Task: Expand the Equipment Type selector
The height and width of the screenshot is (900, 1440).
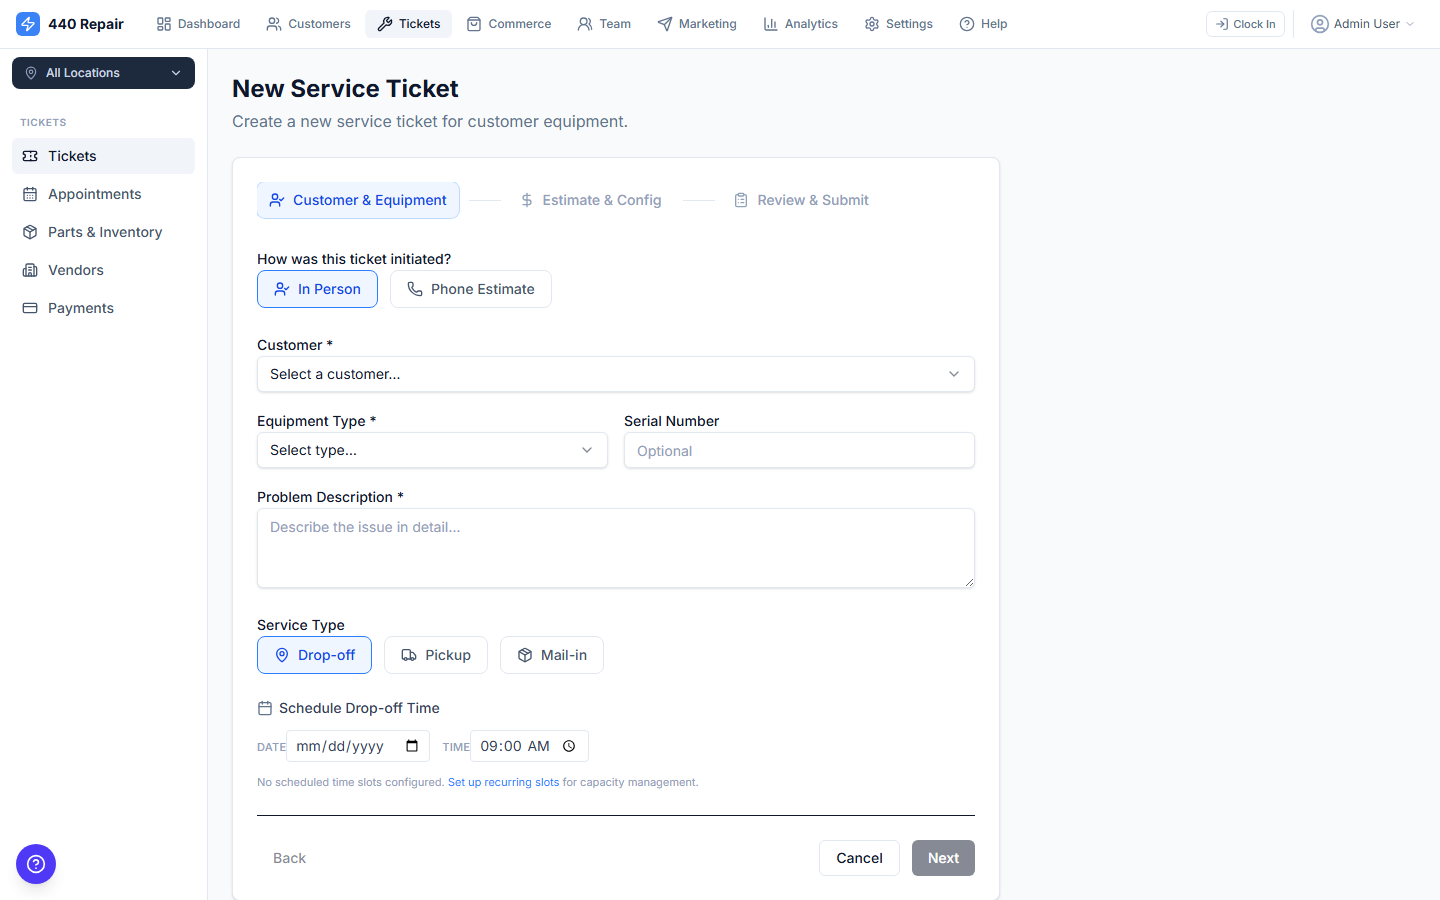Action: click(432, 450)
